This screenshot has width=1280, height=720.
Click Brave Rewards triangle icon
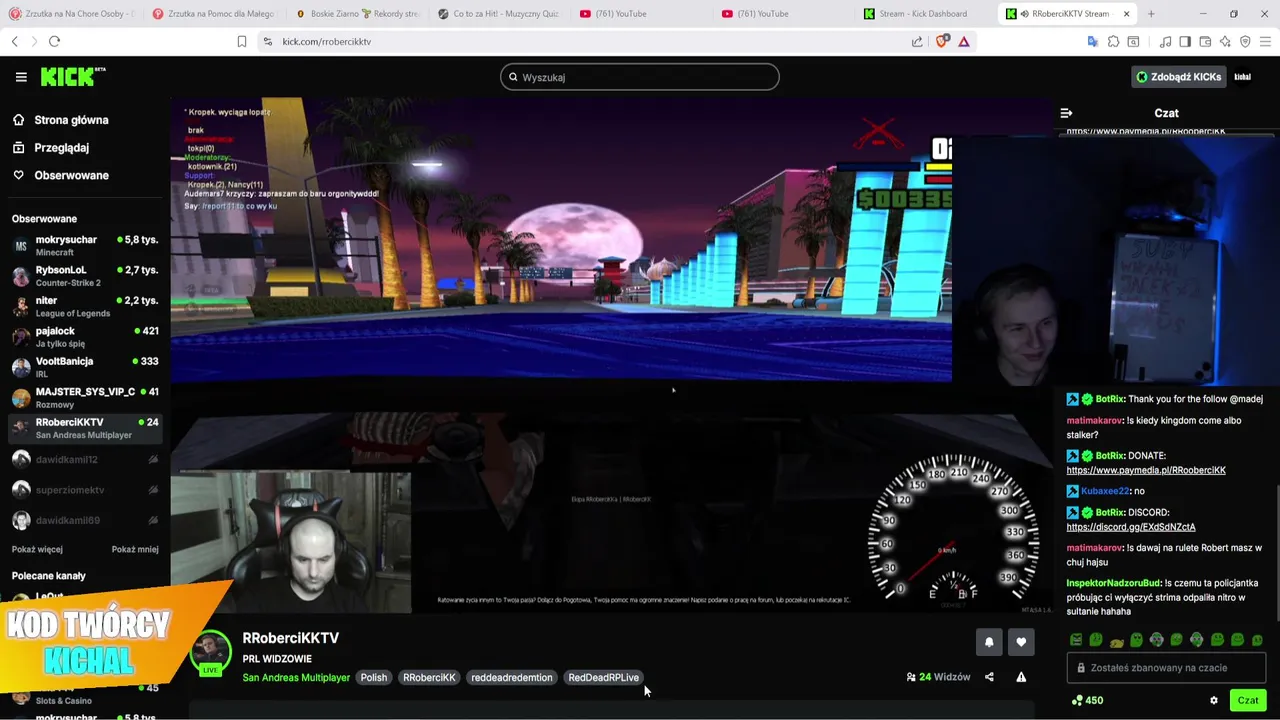click(x=964, y=41)
